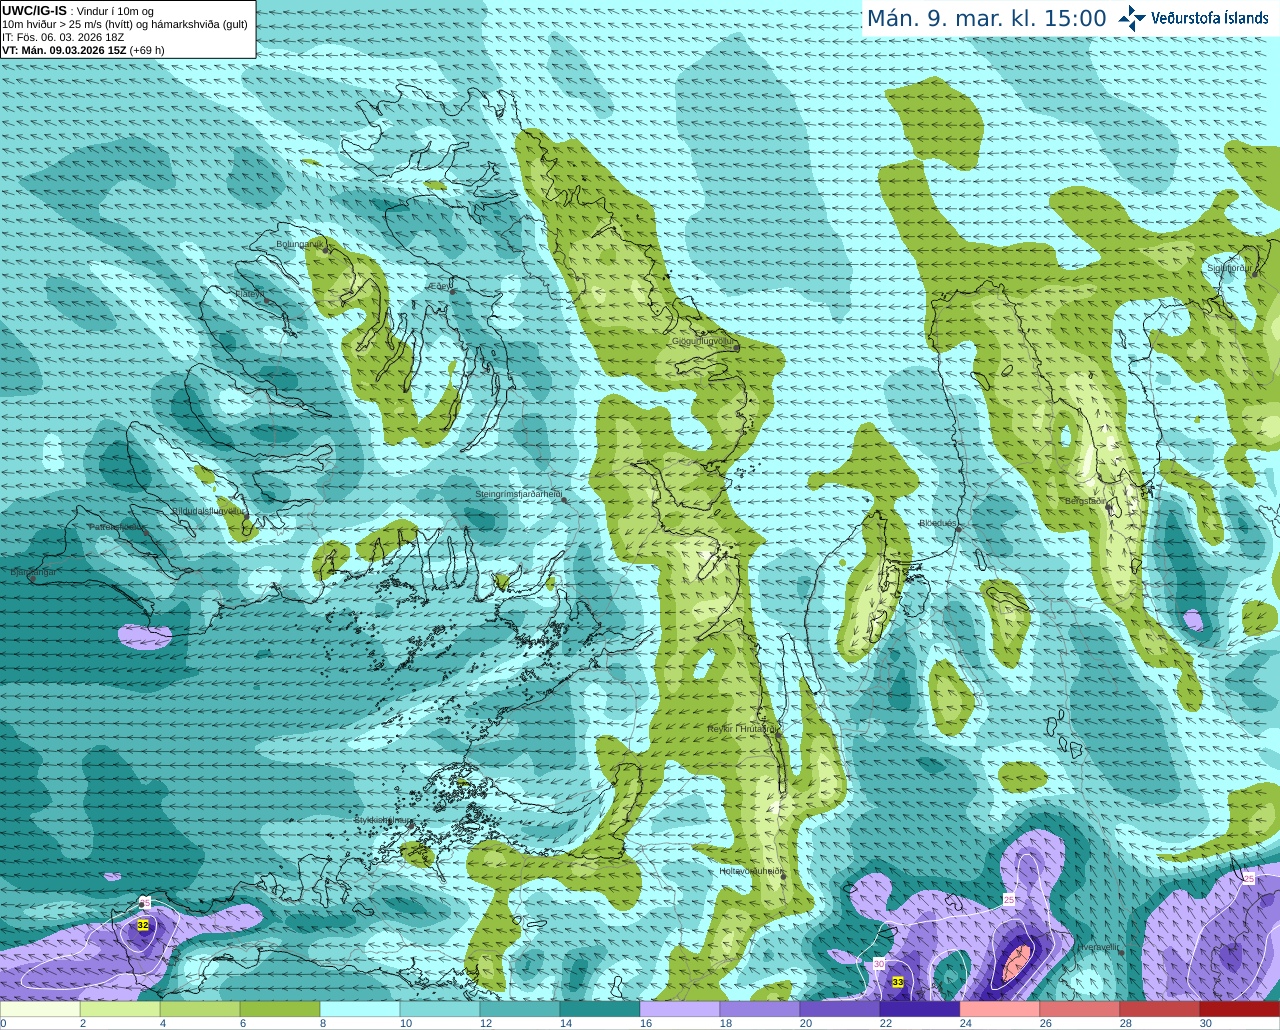Click the 24–26 m/s pink legend swatch
Image resolution: width=1280 pixels, height=1030 pixels.
pos(1000,1009)
